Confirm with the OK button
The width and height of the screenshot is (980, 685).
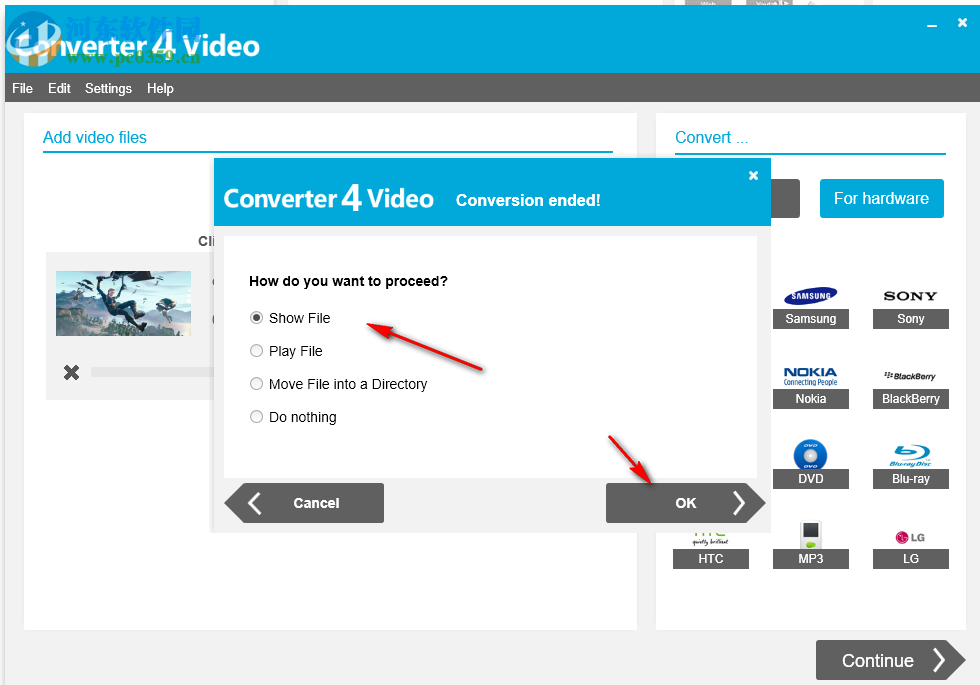[x=686, y=503]
